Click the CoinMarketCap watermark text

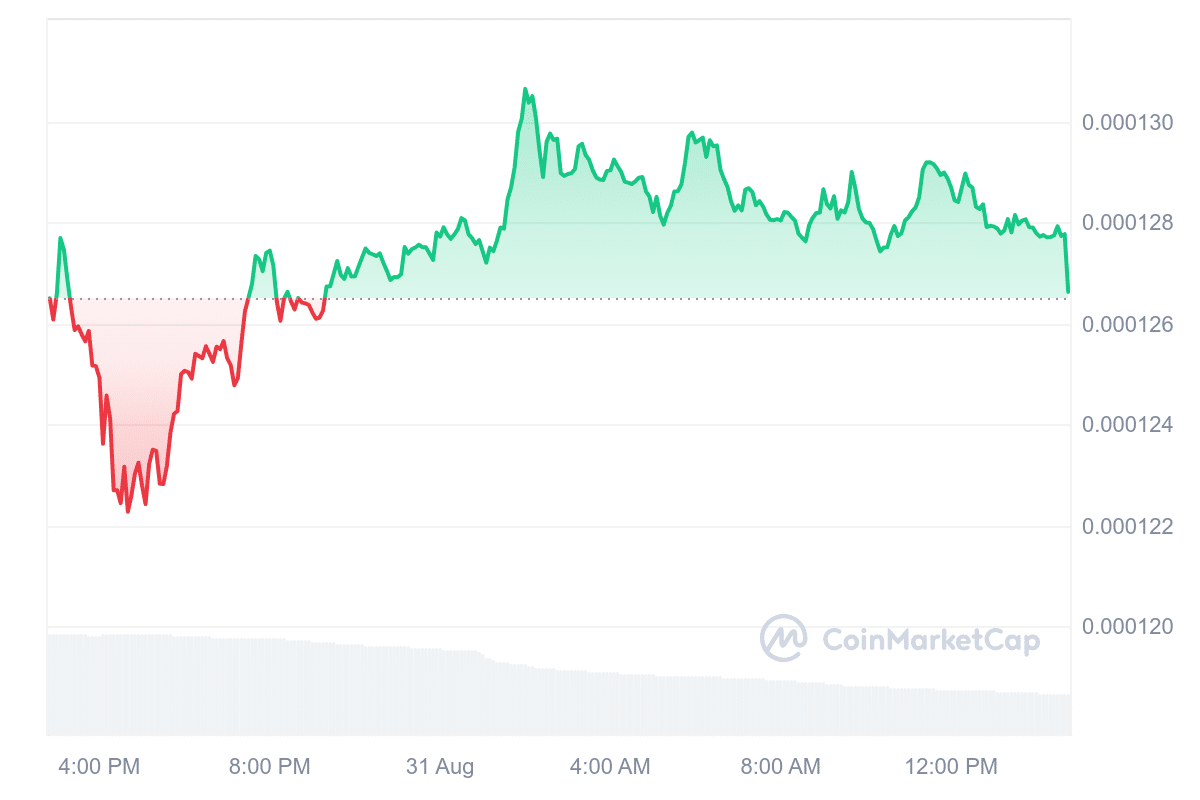[930, 640]
